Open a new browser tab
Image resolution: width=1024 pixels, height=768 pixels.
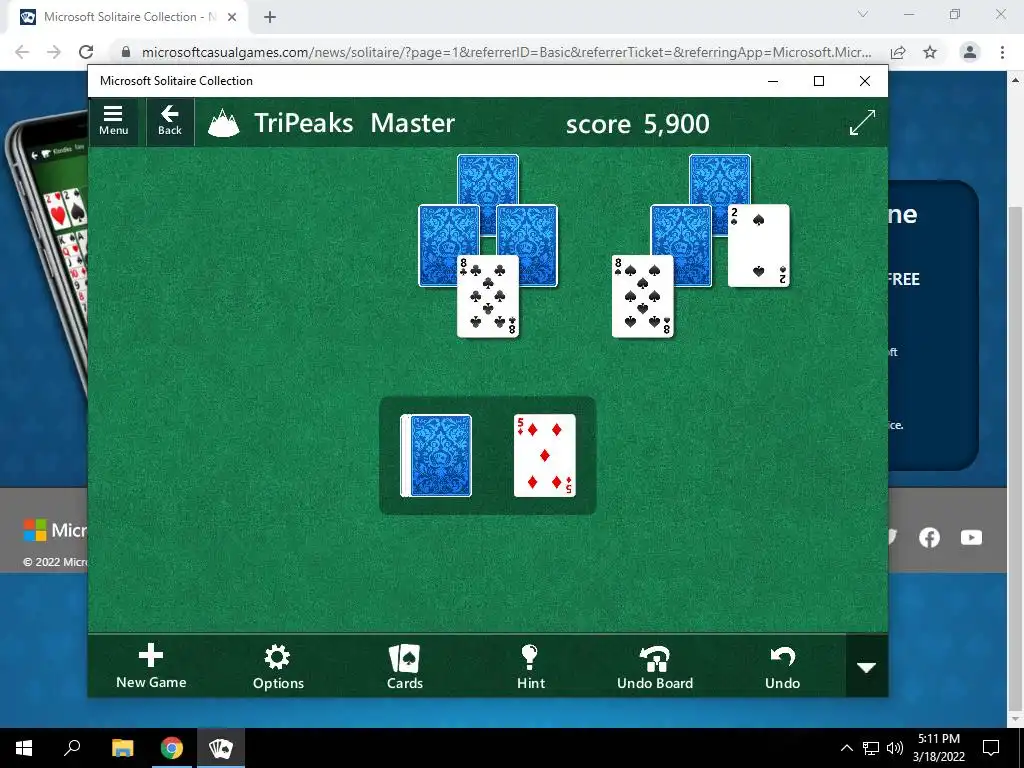coord(270,17)
